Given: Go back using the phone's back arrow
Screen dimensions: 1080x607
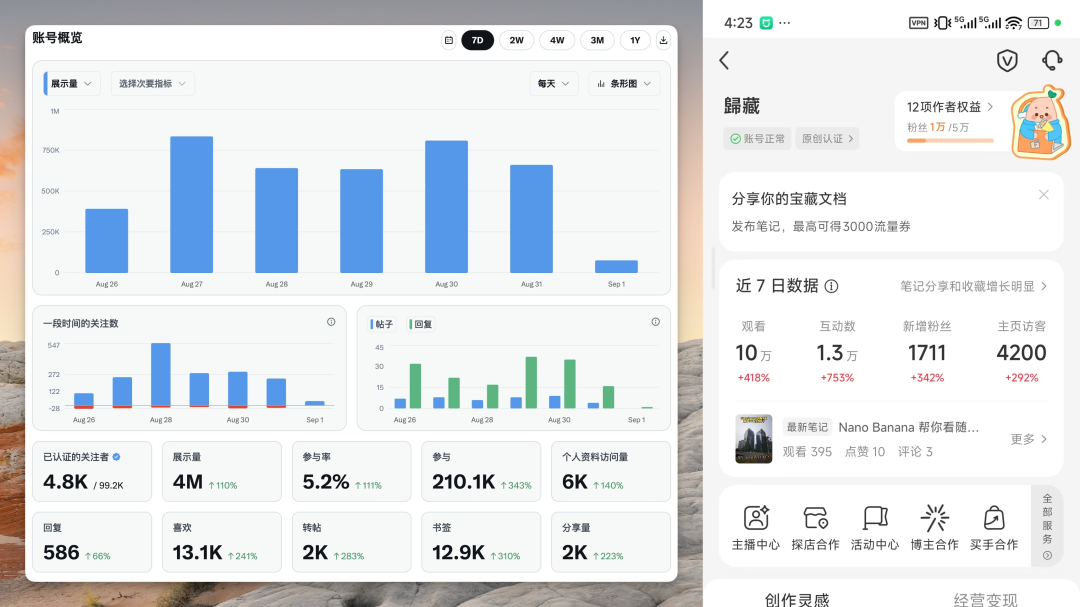Looking at the screenshot, I should point(724,61).
